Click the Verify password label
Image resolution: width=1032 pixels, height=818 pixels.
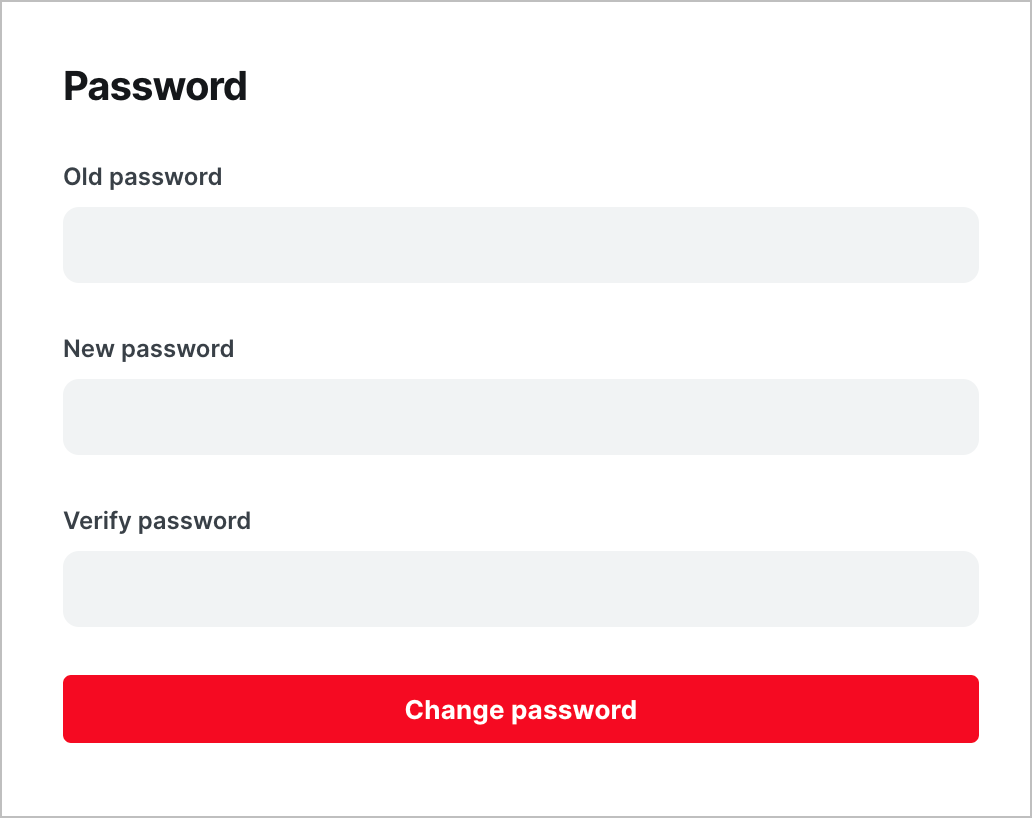[x=157, y=521]
